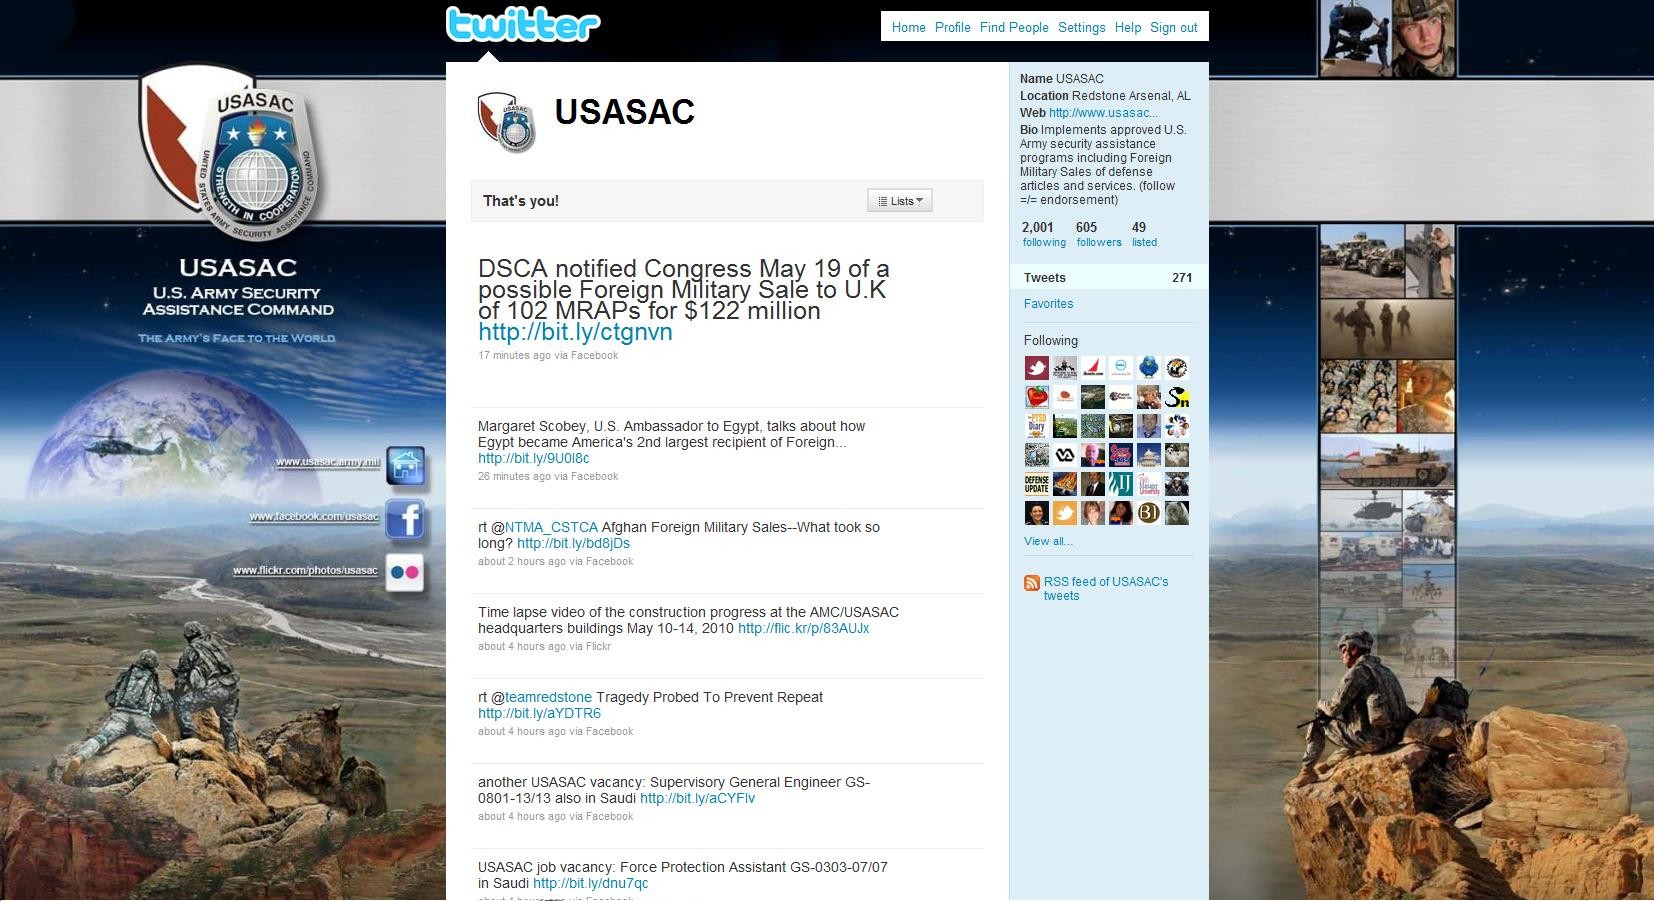Open the Project Manager University avatar
This screenshot has width=1654, height=901.
[1149, 484]
